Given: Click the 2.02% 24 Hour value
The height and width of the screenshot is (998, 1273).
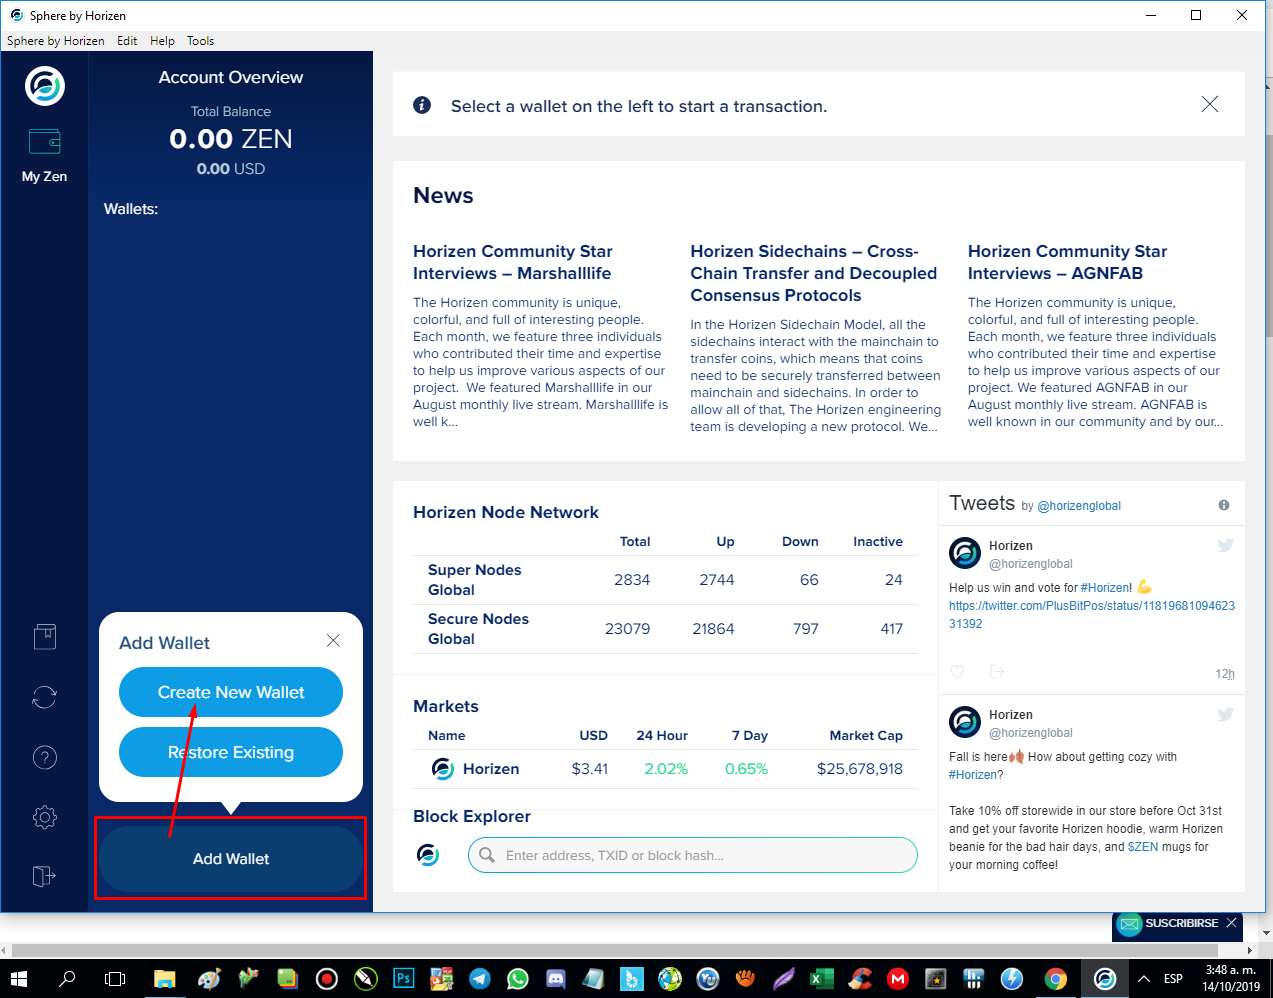Looking at the screenshot, I should coord(666,769).
